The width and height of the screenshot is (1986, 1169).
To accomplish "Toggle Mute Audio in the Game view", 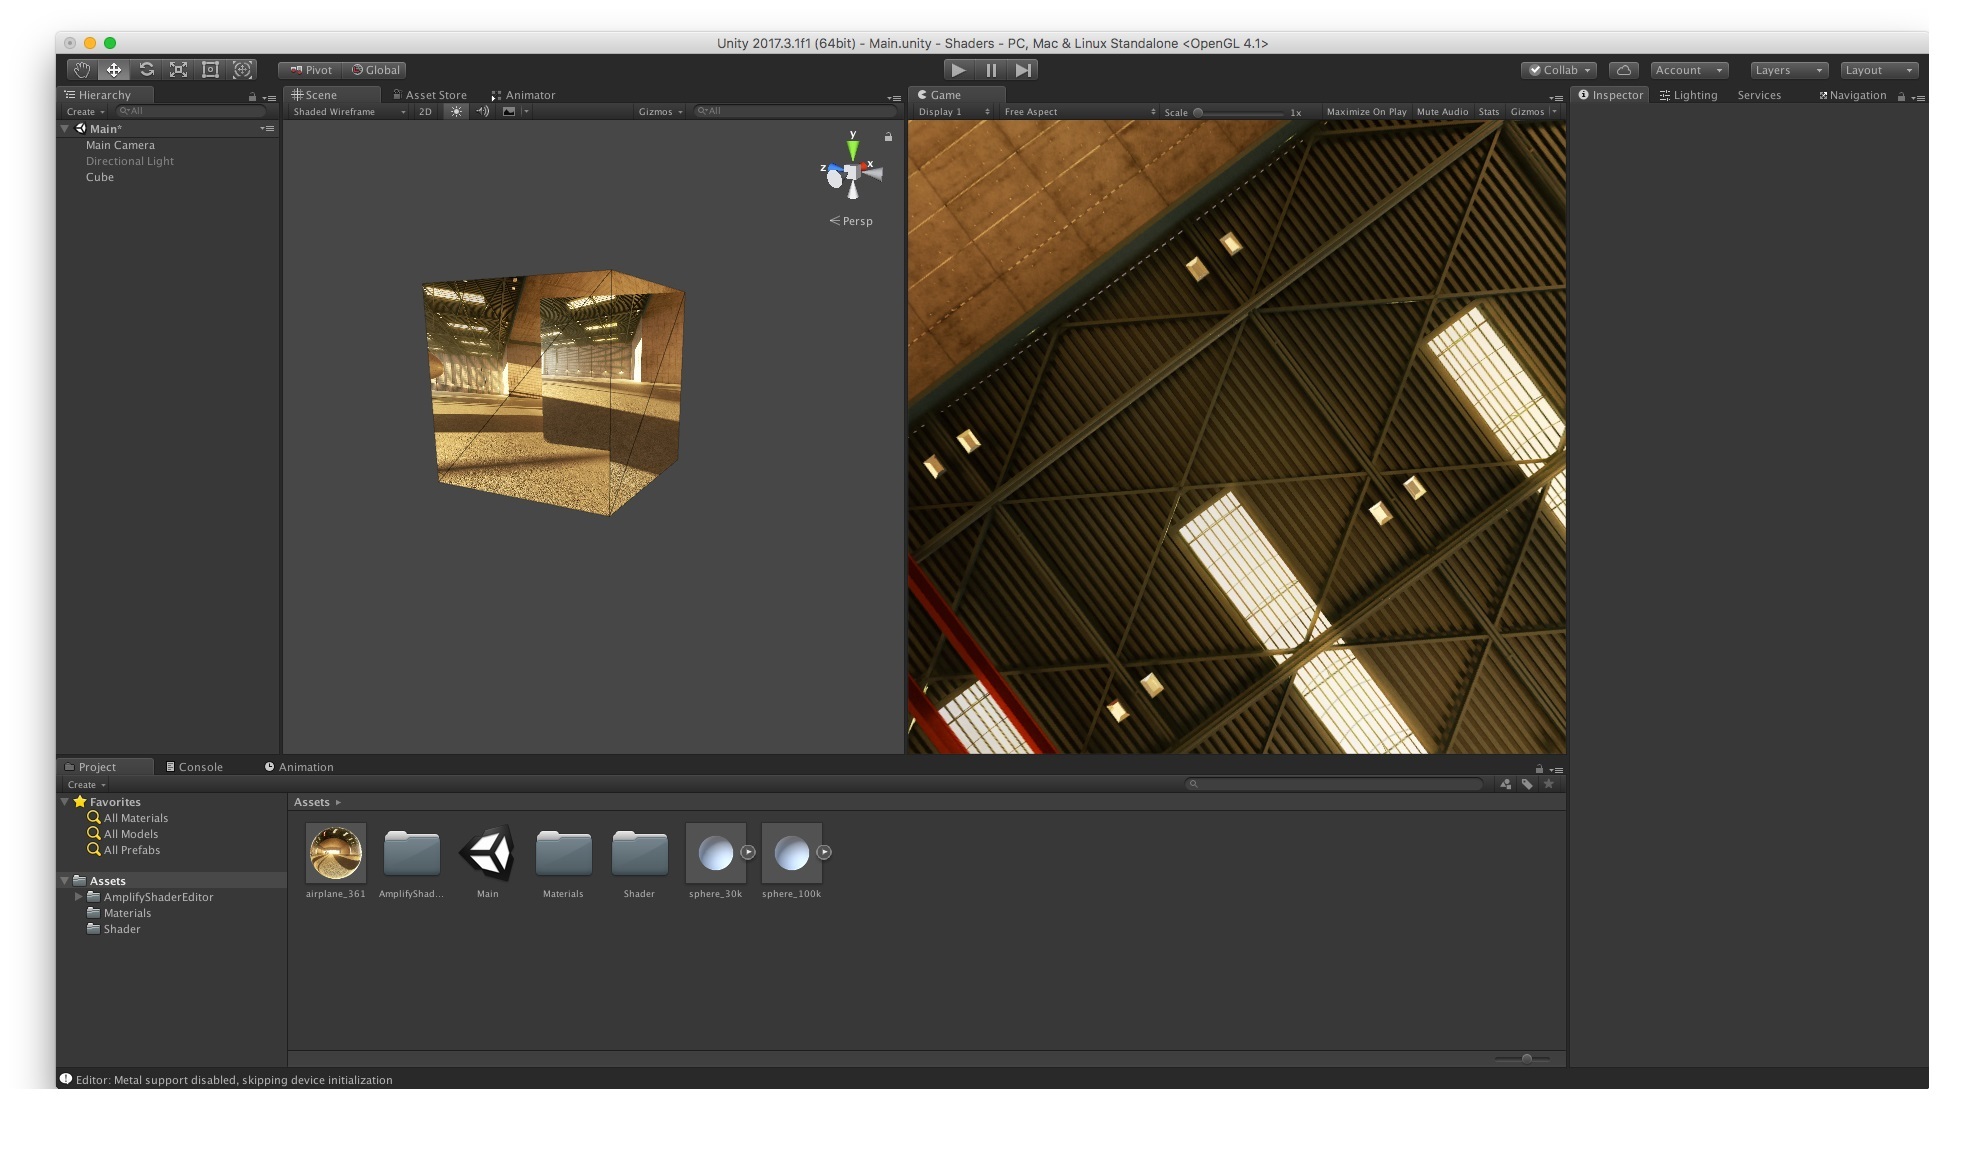I will [x=1442, y=111].
